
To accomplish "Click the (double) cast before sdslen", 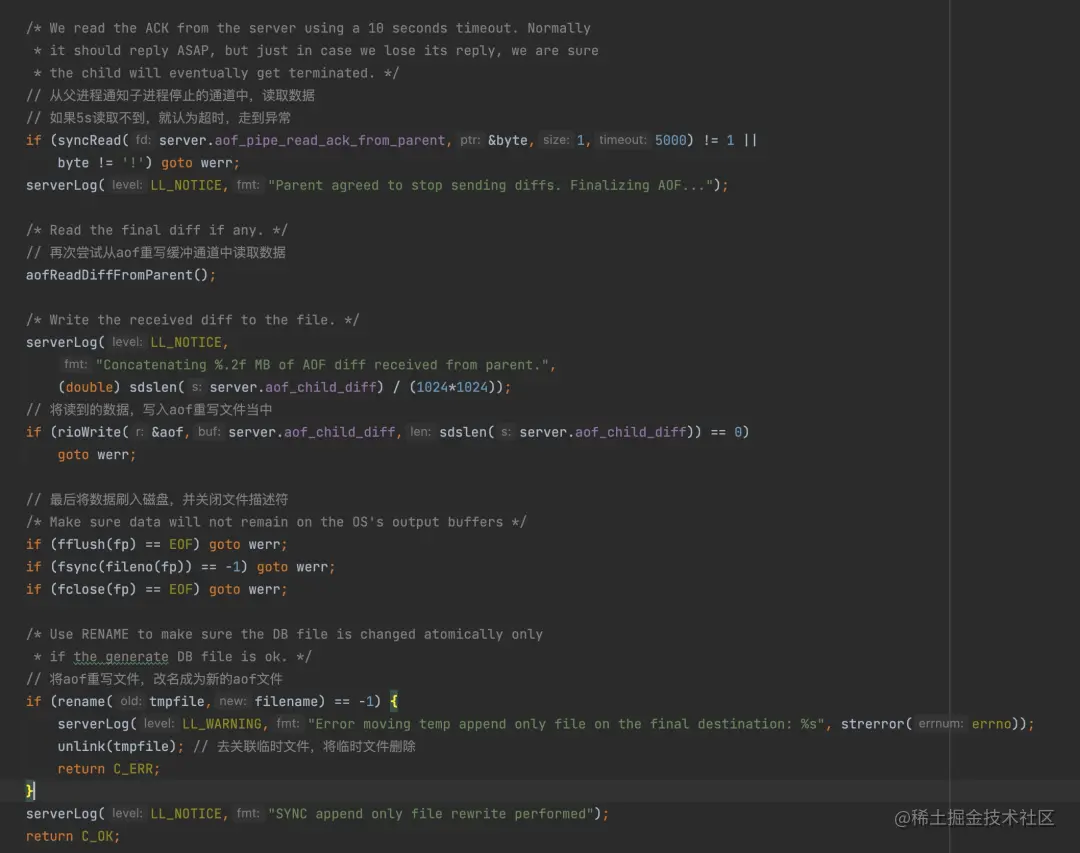I will click(89, 387).
